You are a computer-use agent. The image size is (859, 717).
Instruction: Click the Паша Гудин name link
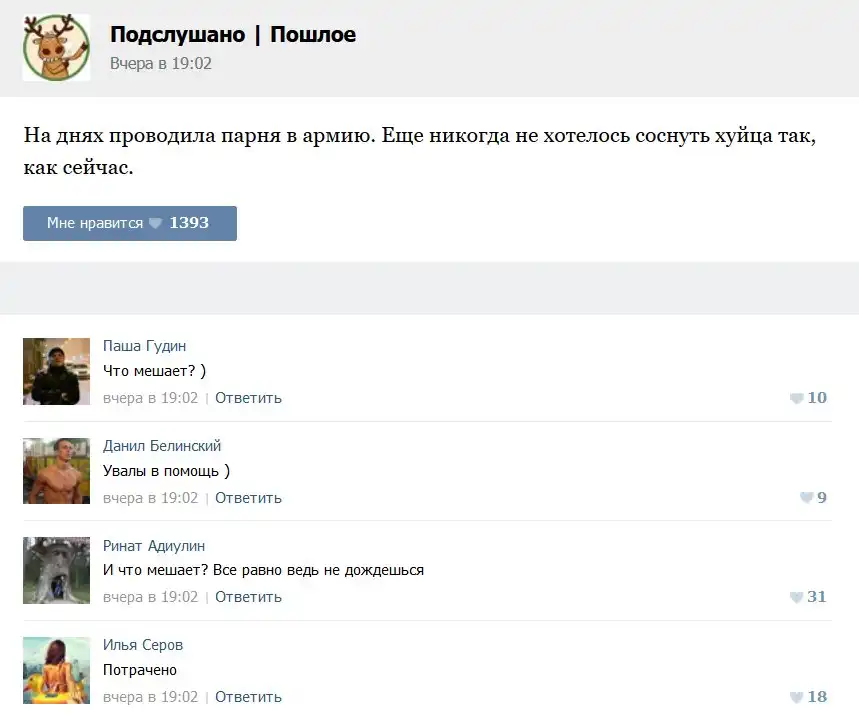click(x=144, y=346)
